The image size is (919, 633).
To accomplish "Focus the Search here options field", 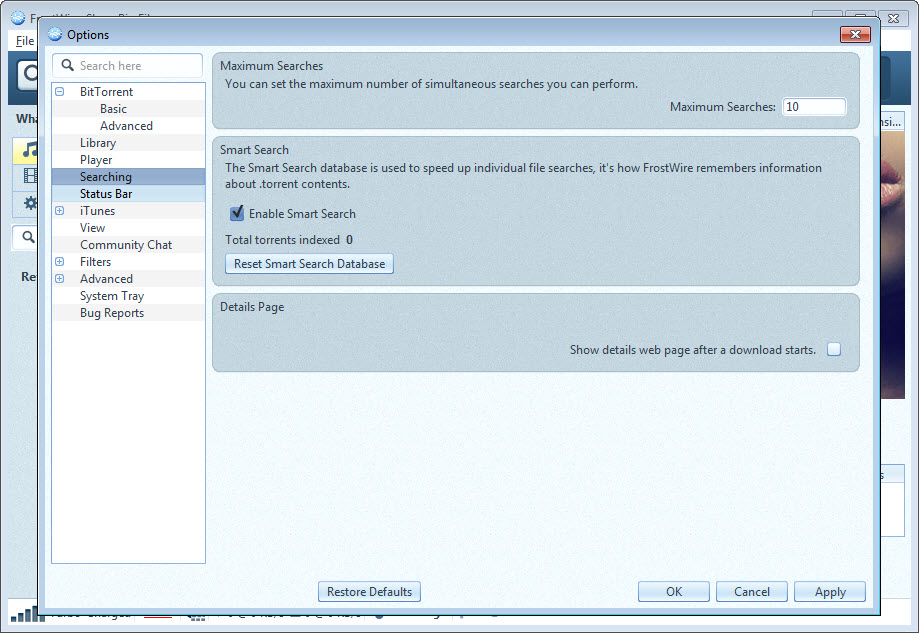I will (x=127, y=66).
